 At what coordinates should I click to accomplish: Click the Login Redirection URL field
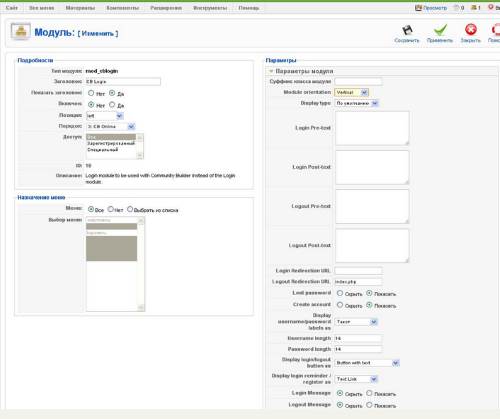[x=358, y=270]
